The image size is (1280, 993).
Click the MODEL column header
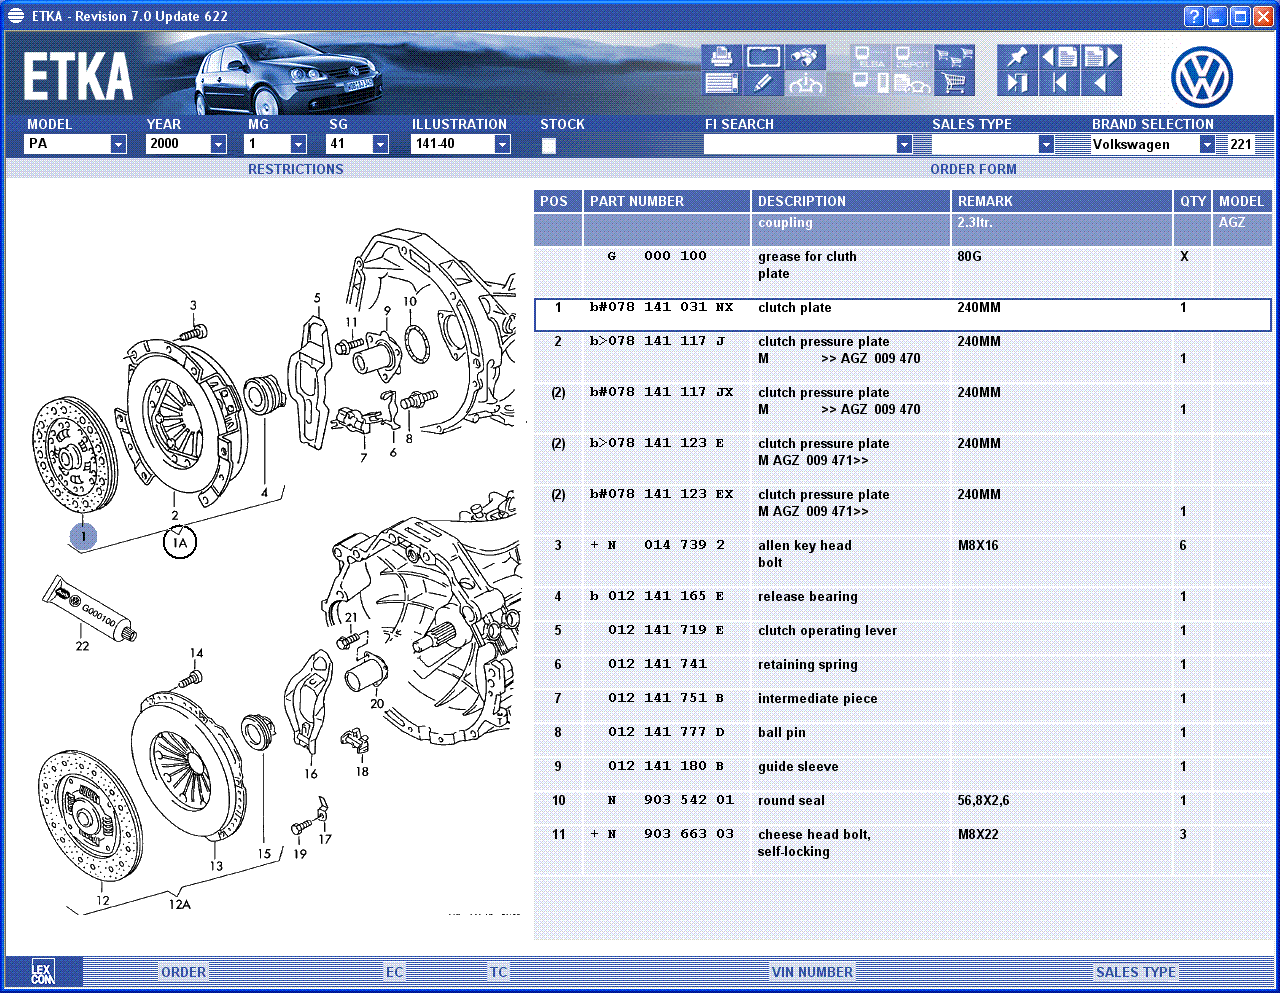[1242, 201]
